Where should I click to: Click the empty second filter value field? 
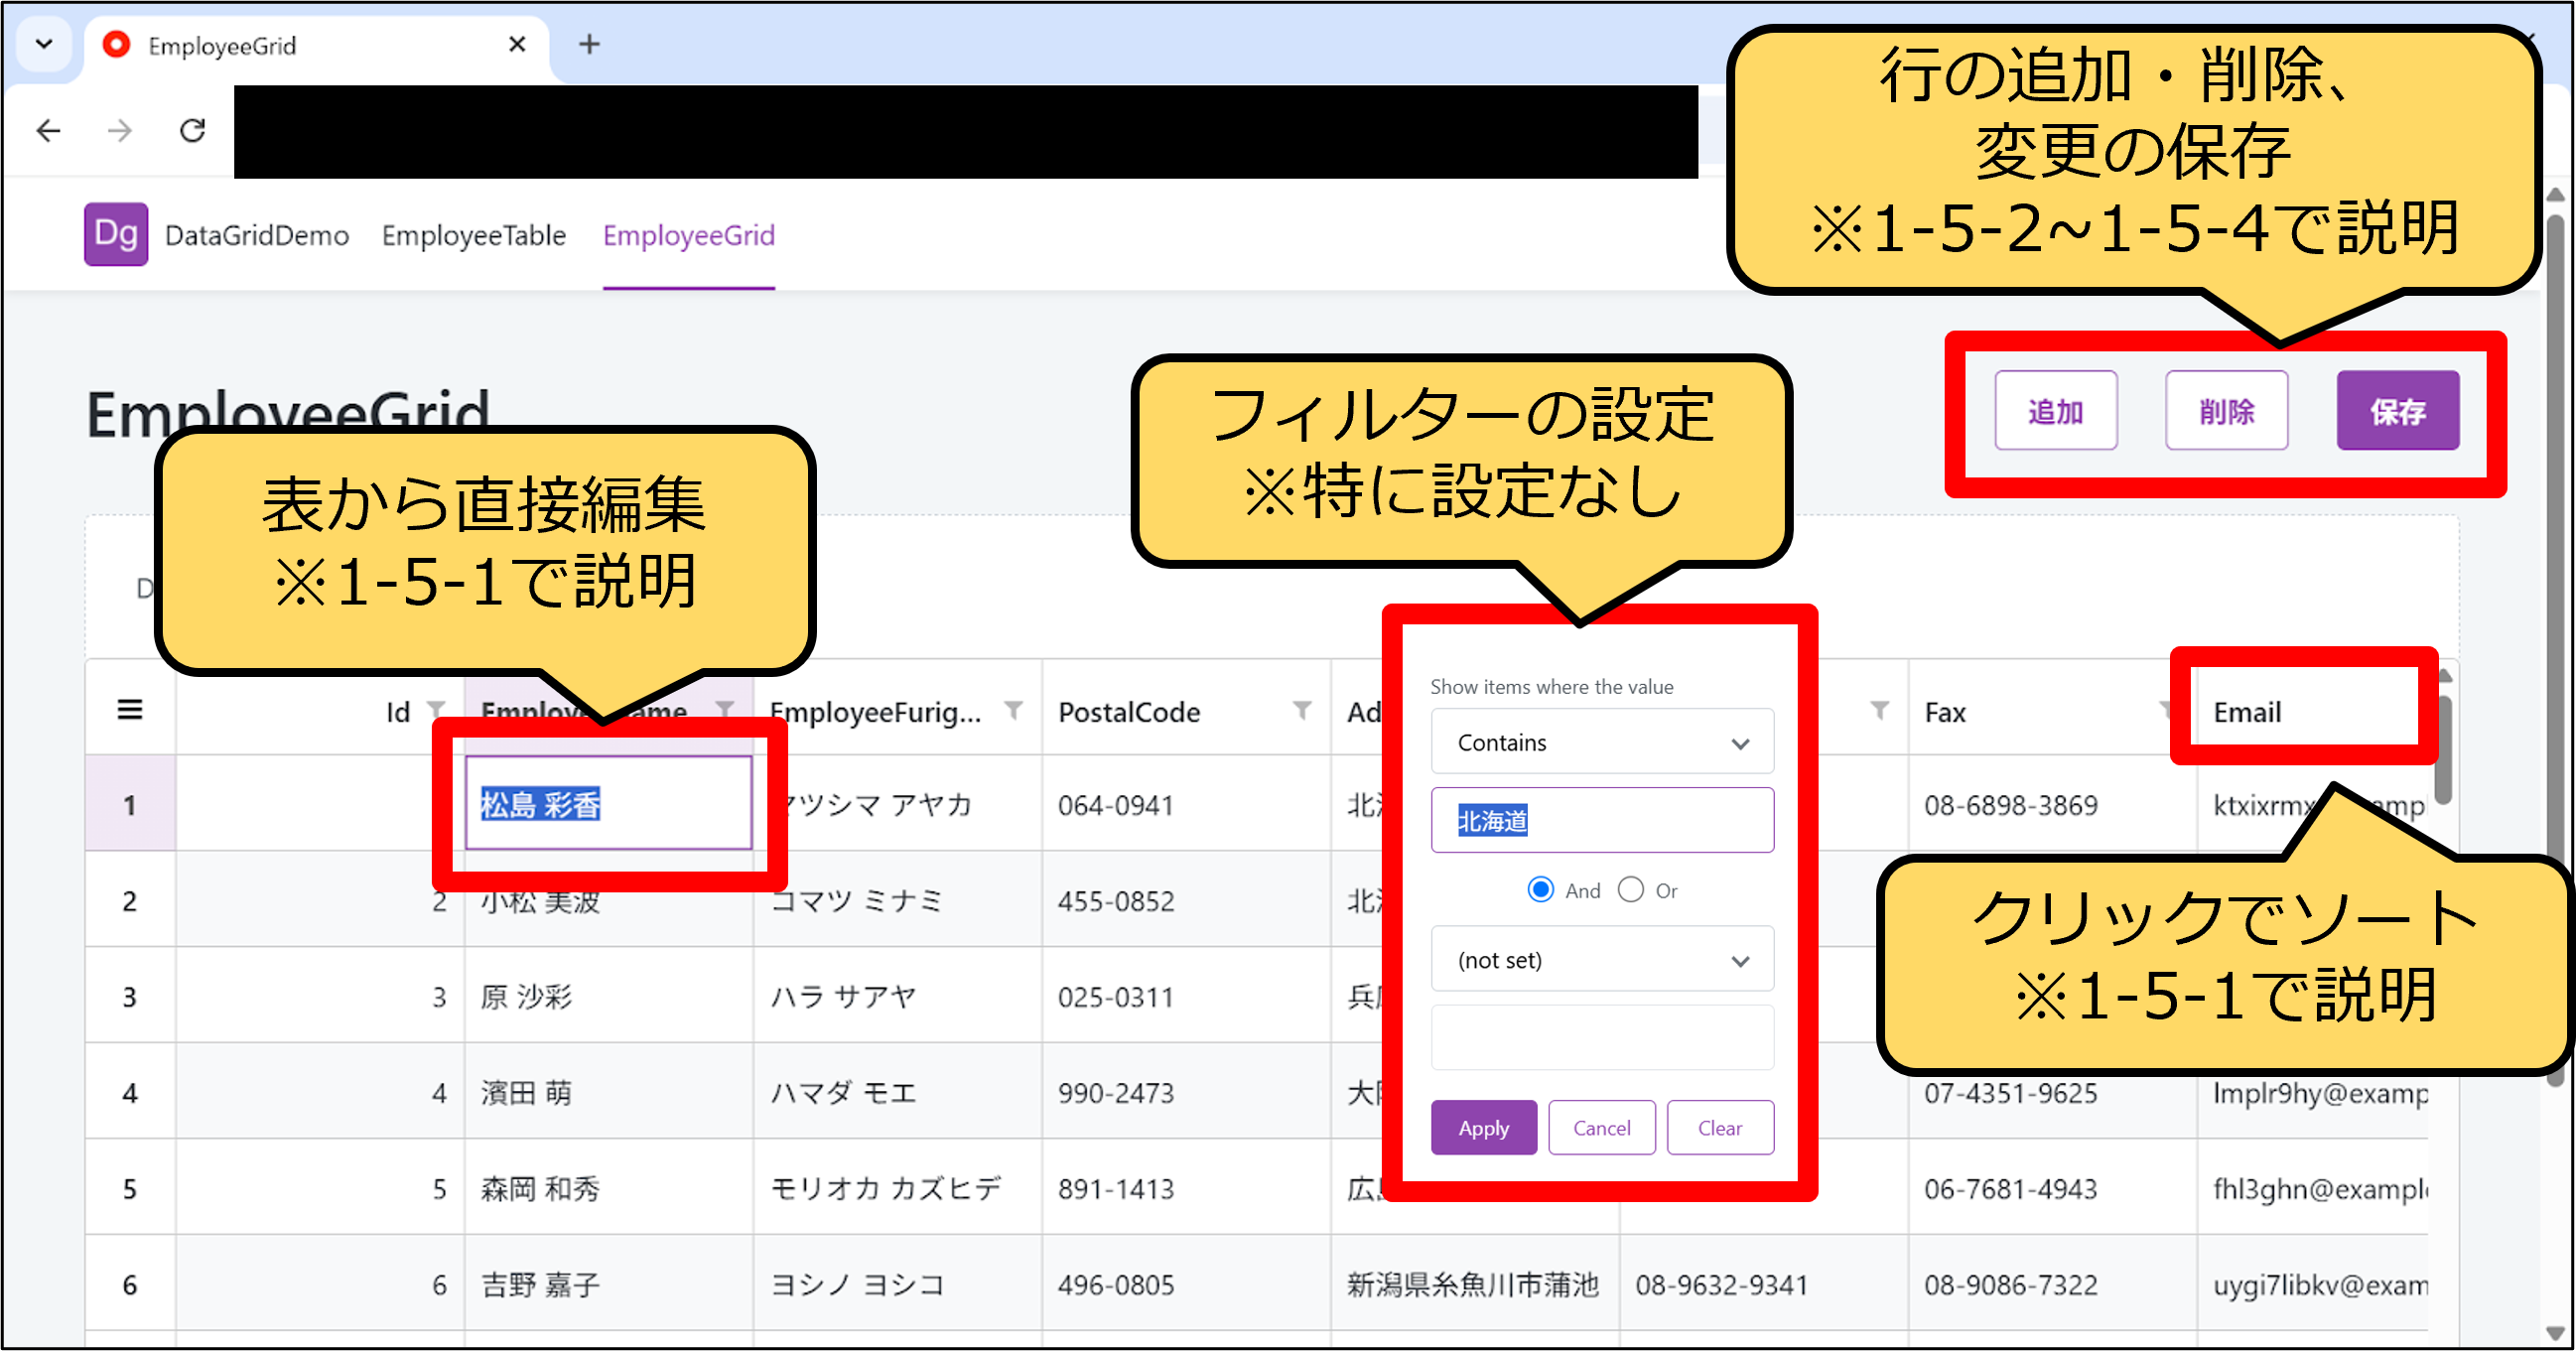tap(1602, 1038)
